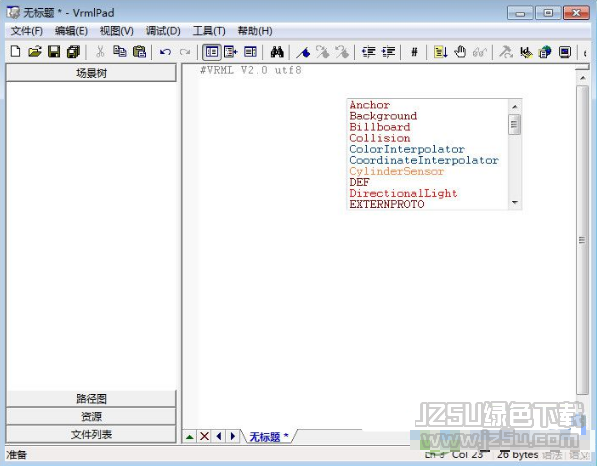
Task: Switch to the 资源 panel
Action: pyautogui.click(x=91, y=416)
